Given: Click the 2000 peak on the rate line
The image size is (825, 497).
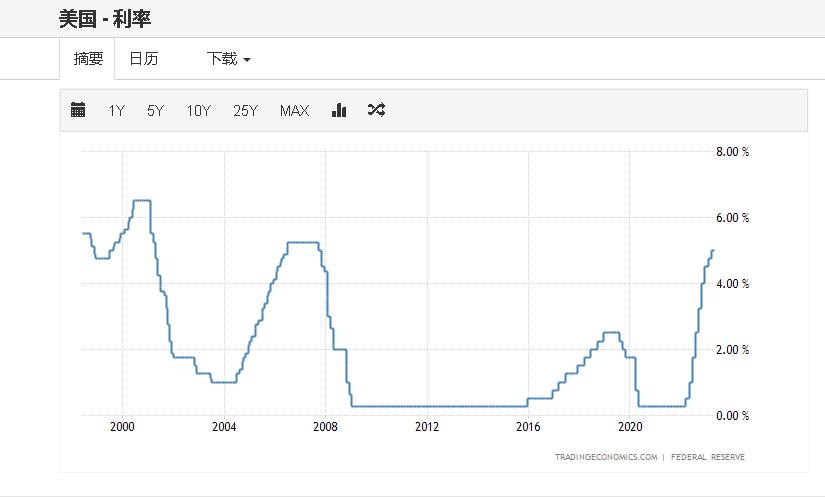Looking at the screenshot, I should tap(141, 201).
